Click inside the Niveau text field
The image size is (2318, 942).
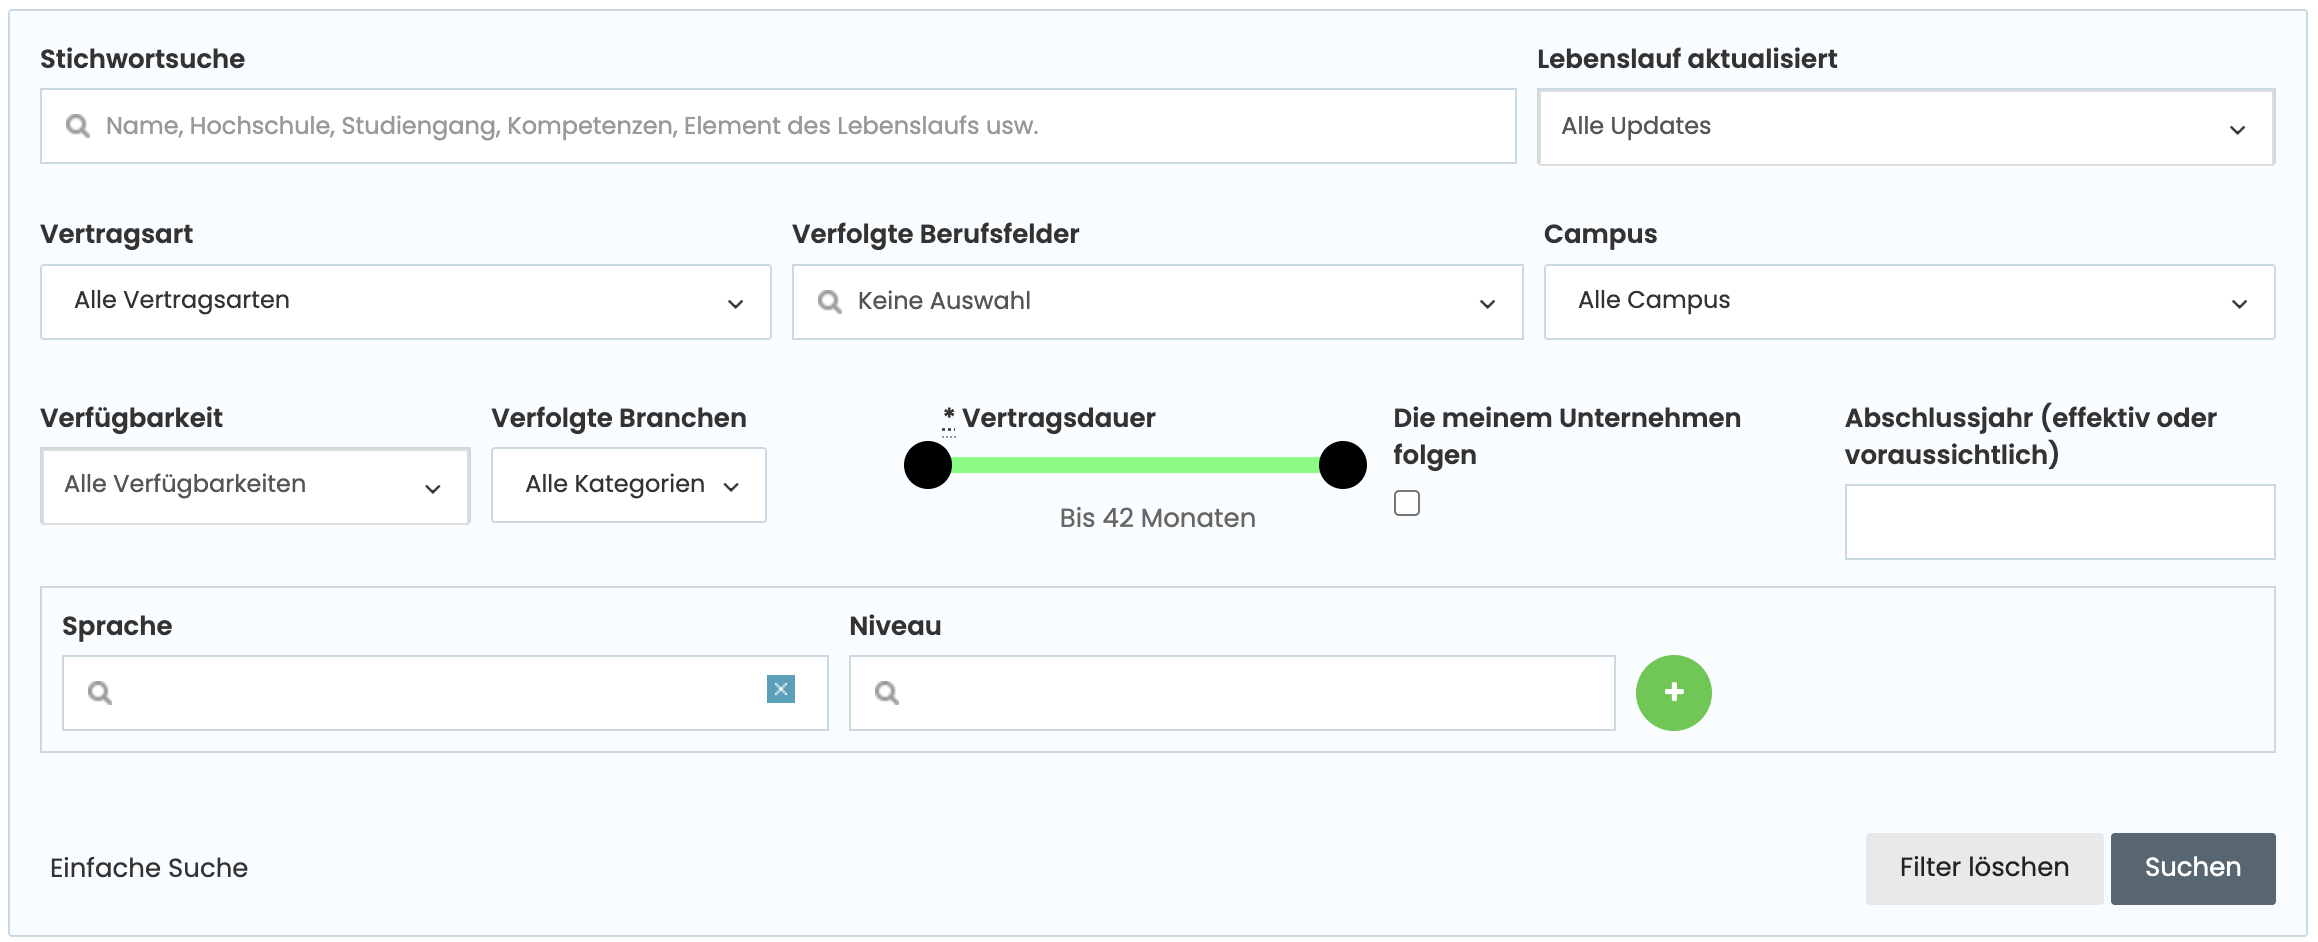(x=1230, y=692)
